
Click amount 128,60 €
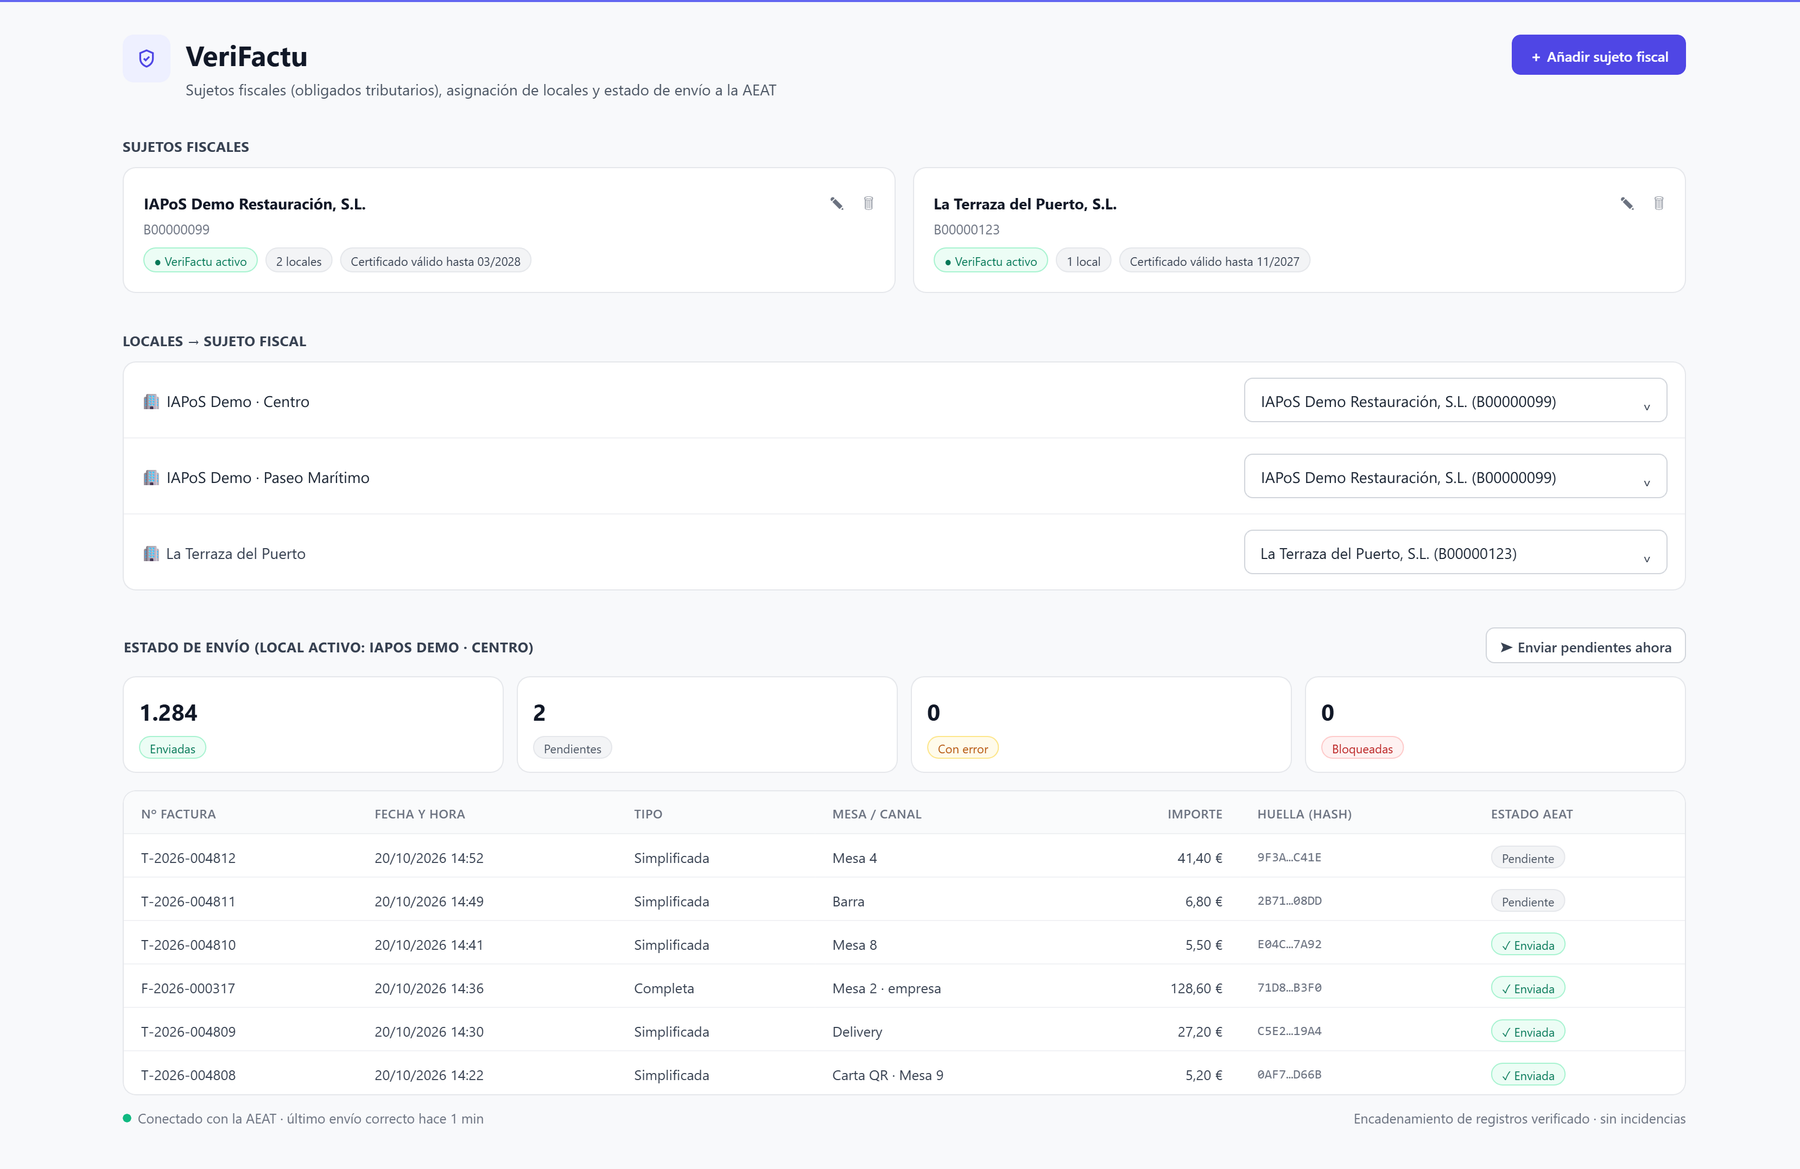point(1196,988)
